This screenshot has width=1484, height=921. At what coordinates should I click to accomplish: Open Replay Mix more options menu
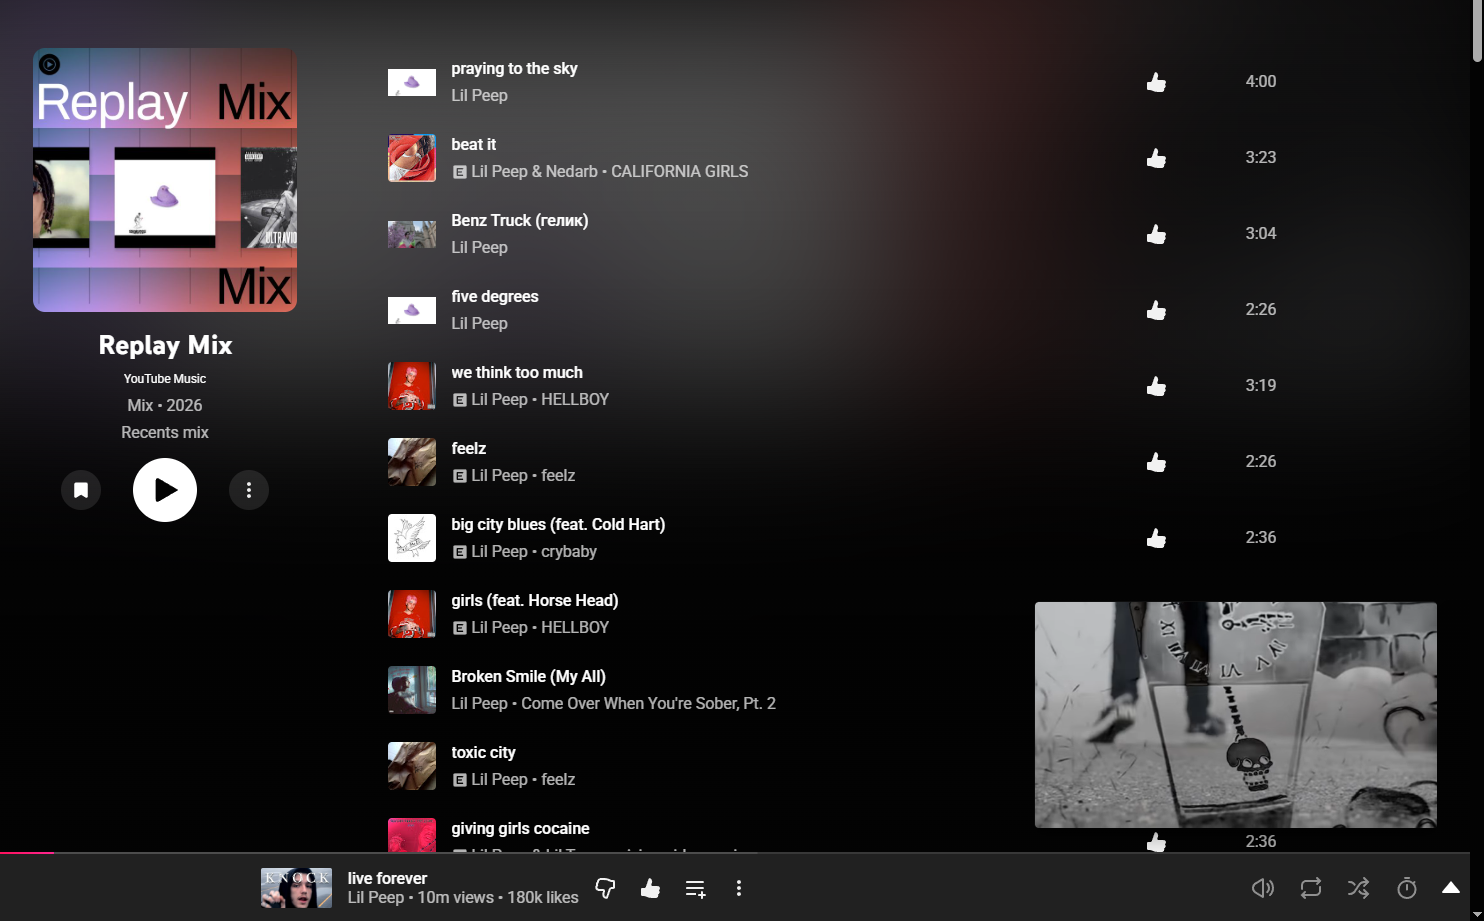point(249,490)
